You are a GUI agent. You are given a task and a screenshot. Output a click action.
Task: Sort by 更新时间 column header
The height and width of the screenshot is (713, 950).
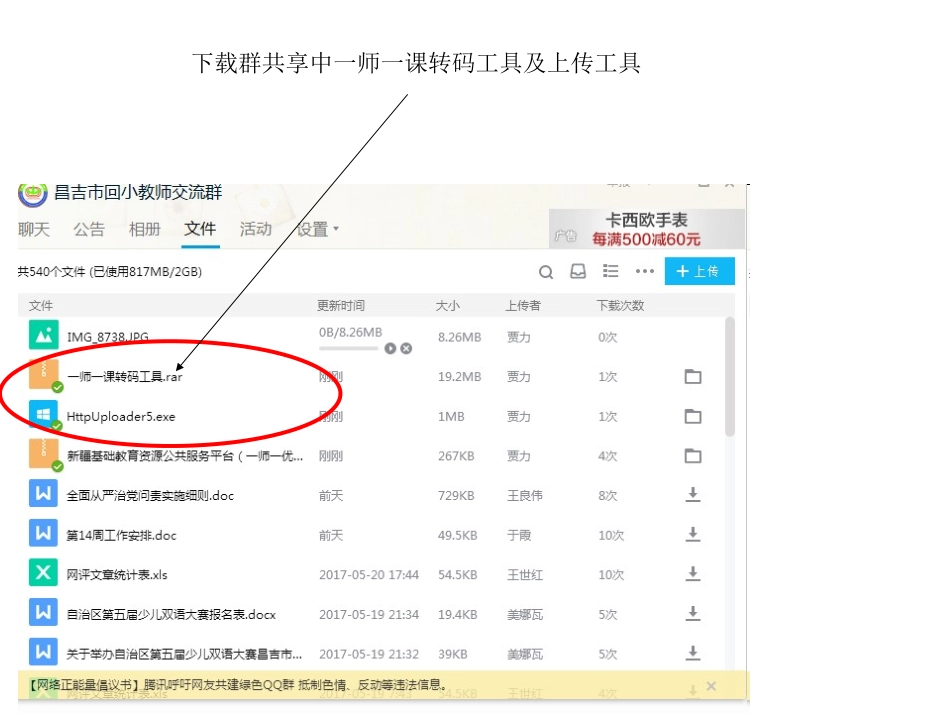coord(341,305)
